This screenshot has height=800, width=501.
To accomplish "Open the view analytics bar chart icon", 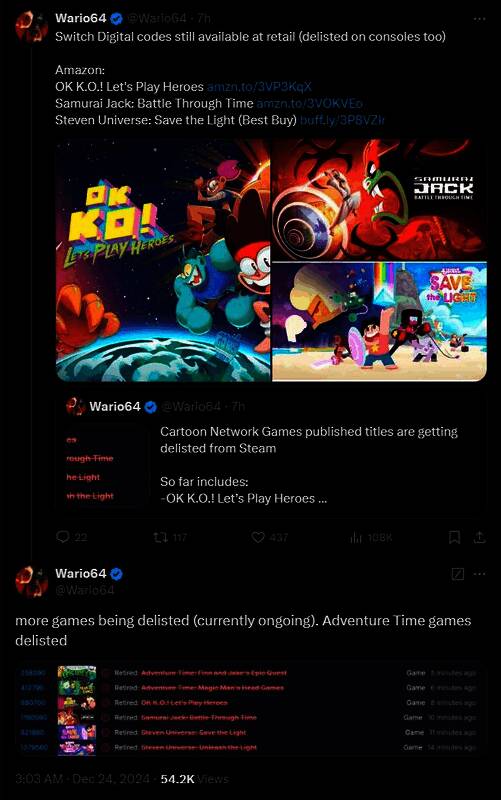I will pos(356,537).
